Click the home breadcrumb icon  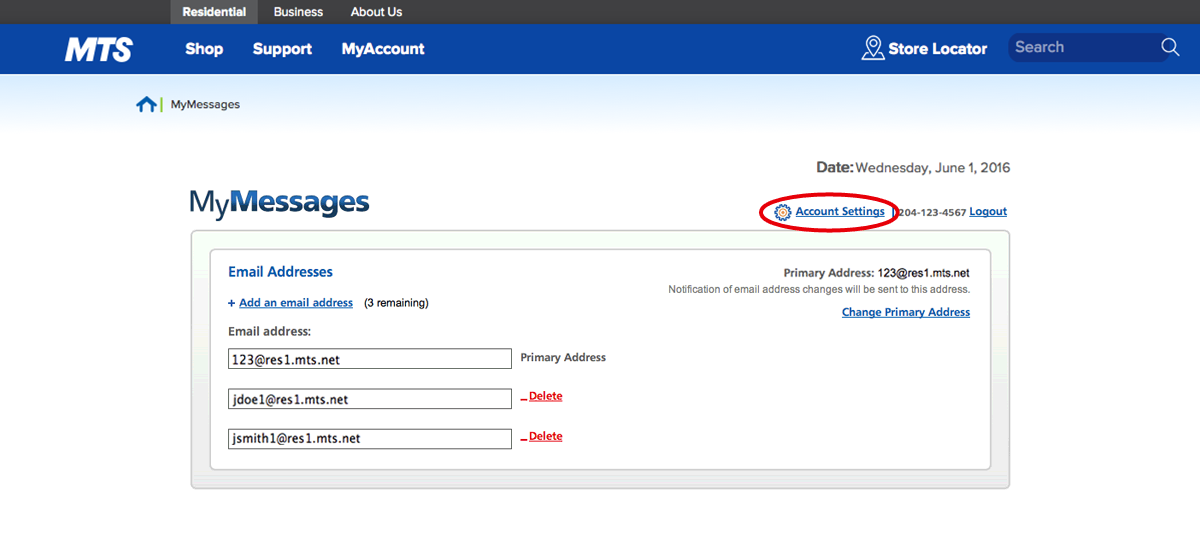[146, 104]
